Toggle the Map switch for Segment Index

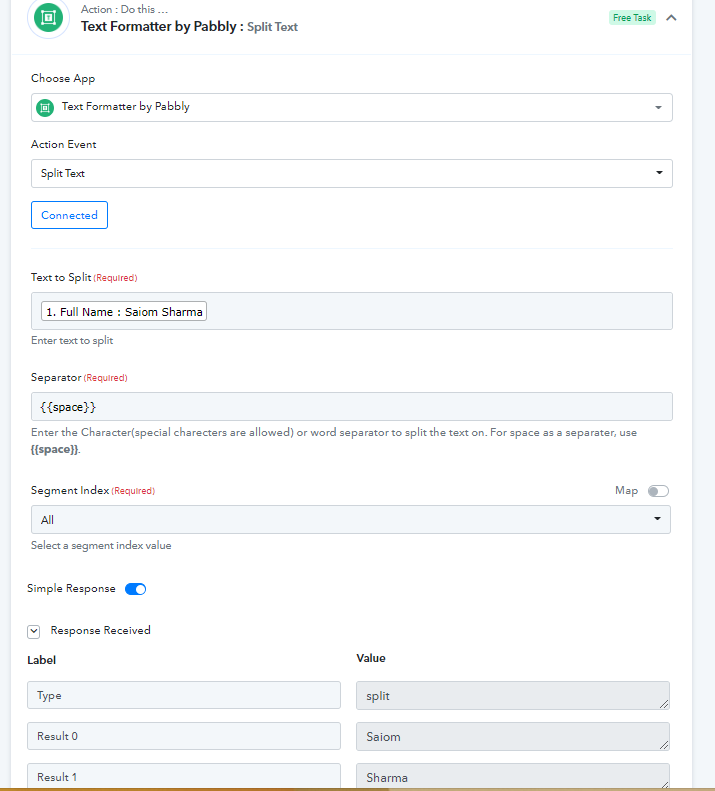point(658,491)
